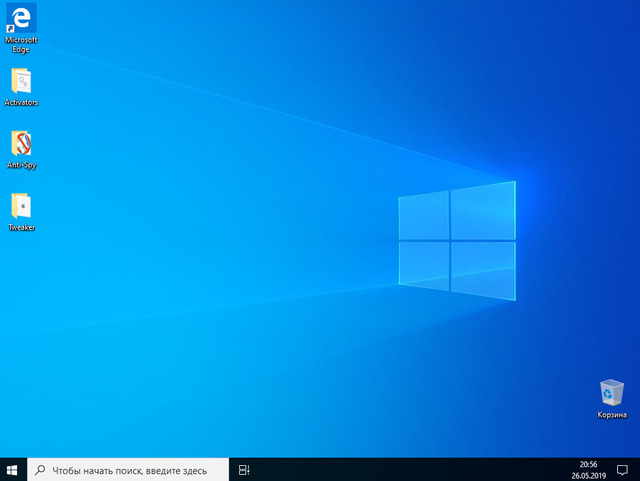The width and height of the screenshot is (640, 481).
Task: Click the taskbar search field
Action: [130, 469]
